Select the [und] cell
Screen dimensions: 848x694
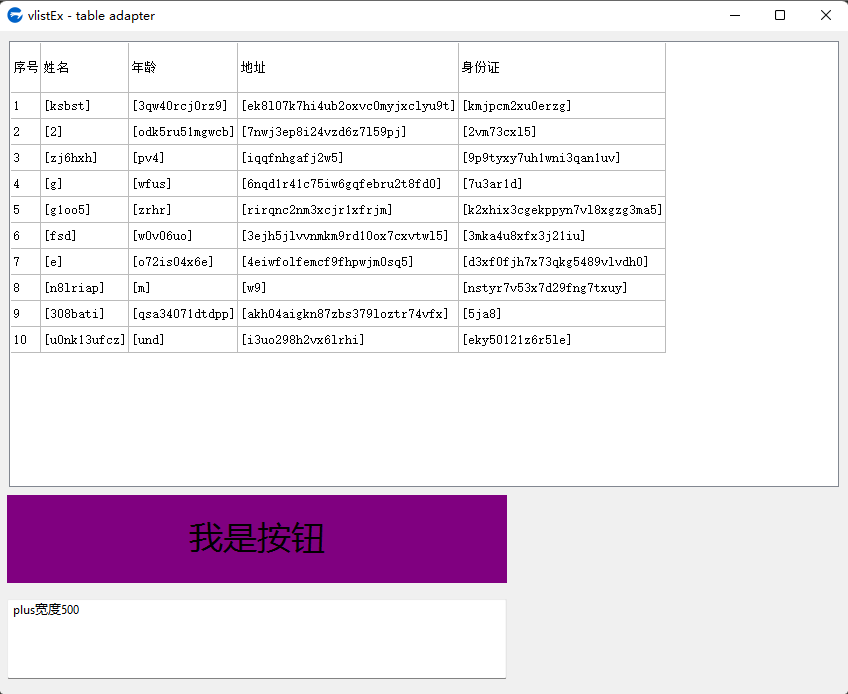click(183, 339)
